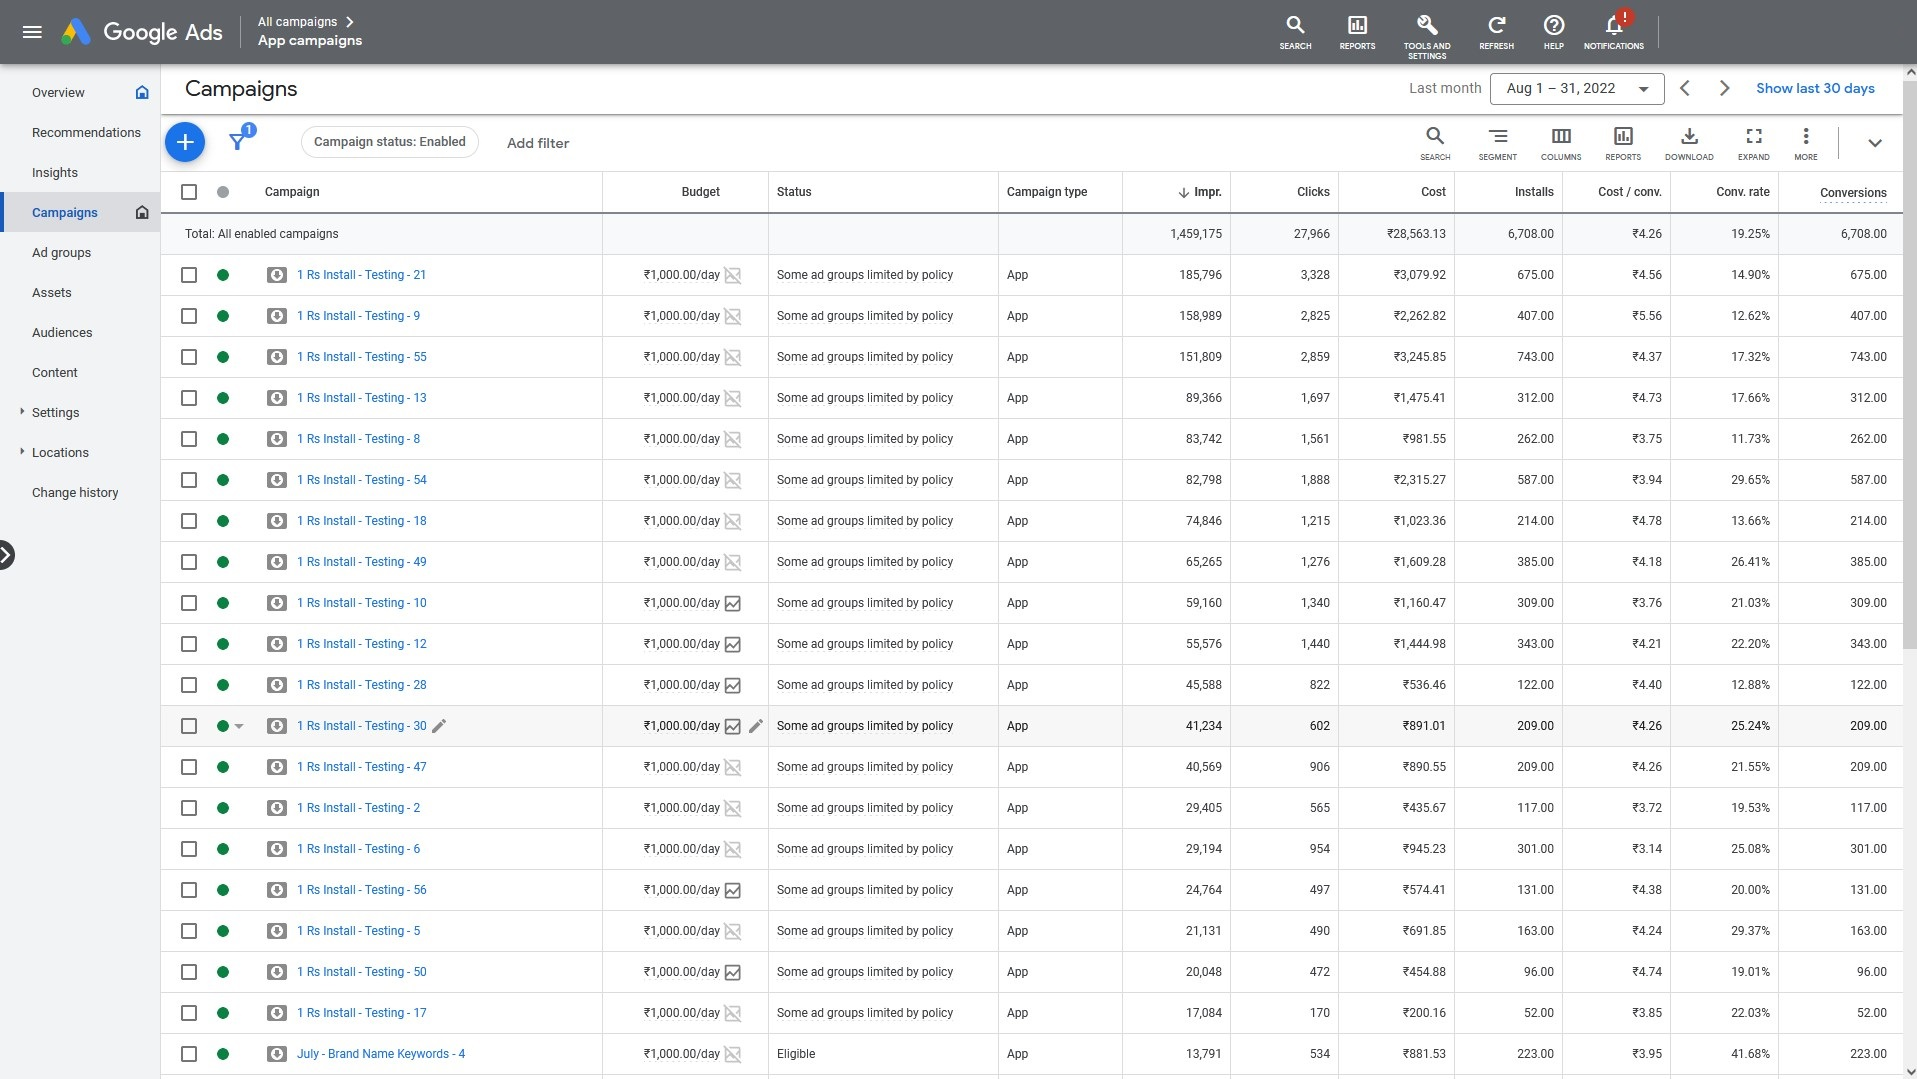The image size is (1917, 1079).
Task: Open campaign 1 Rs Install - Testing - 55
Action: coord(361,357)
